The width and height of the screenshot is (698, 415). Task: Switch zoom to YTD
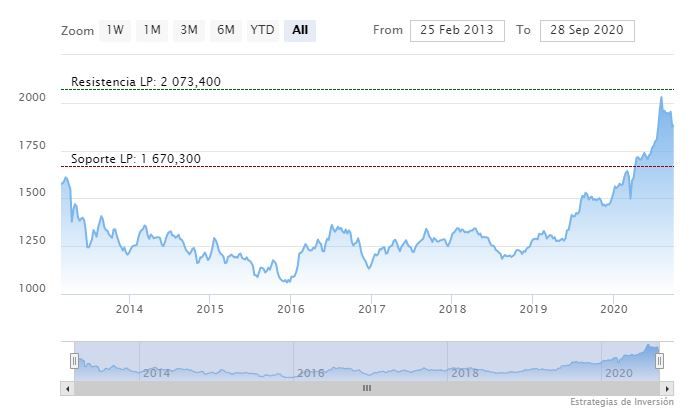(262, 30)
